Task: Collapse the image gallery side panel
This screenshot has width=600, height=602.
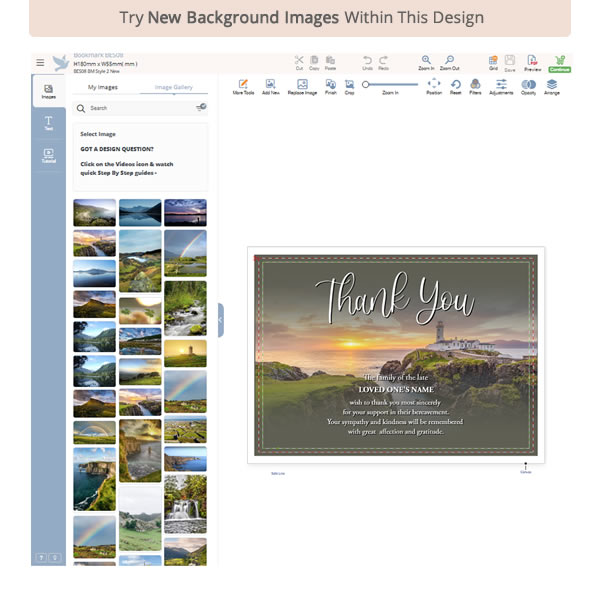Action: 220,320
